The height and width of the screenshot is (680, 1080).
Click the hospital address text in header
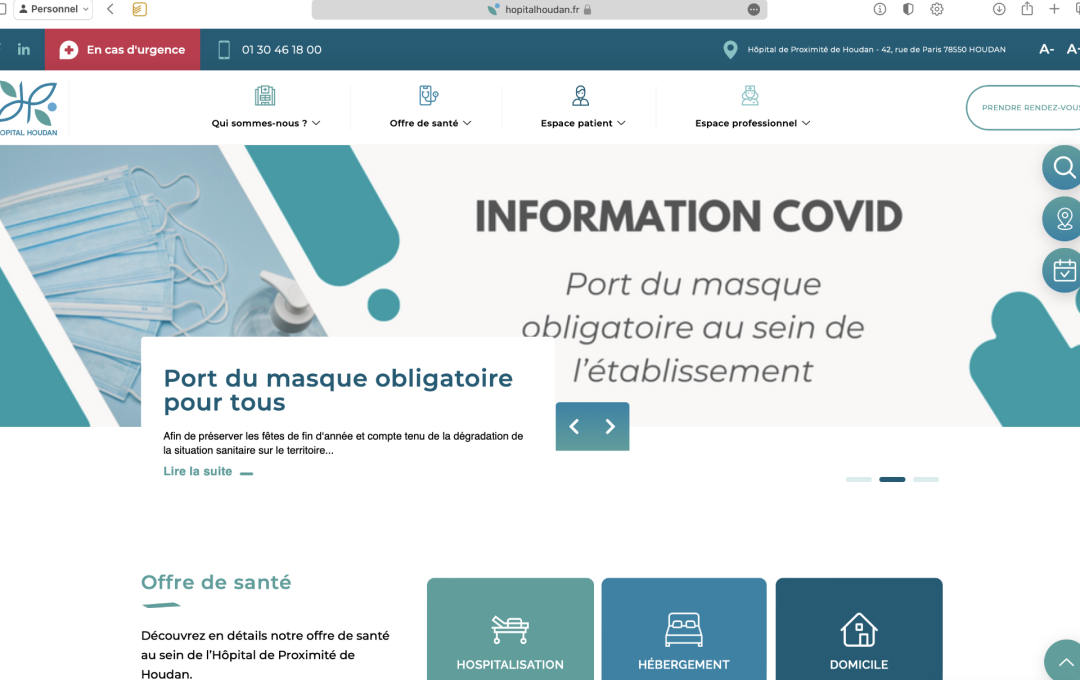(x=876, y=50)
